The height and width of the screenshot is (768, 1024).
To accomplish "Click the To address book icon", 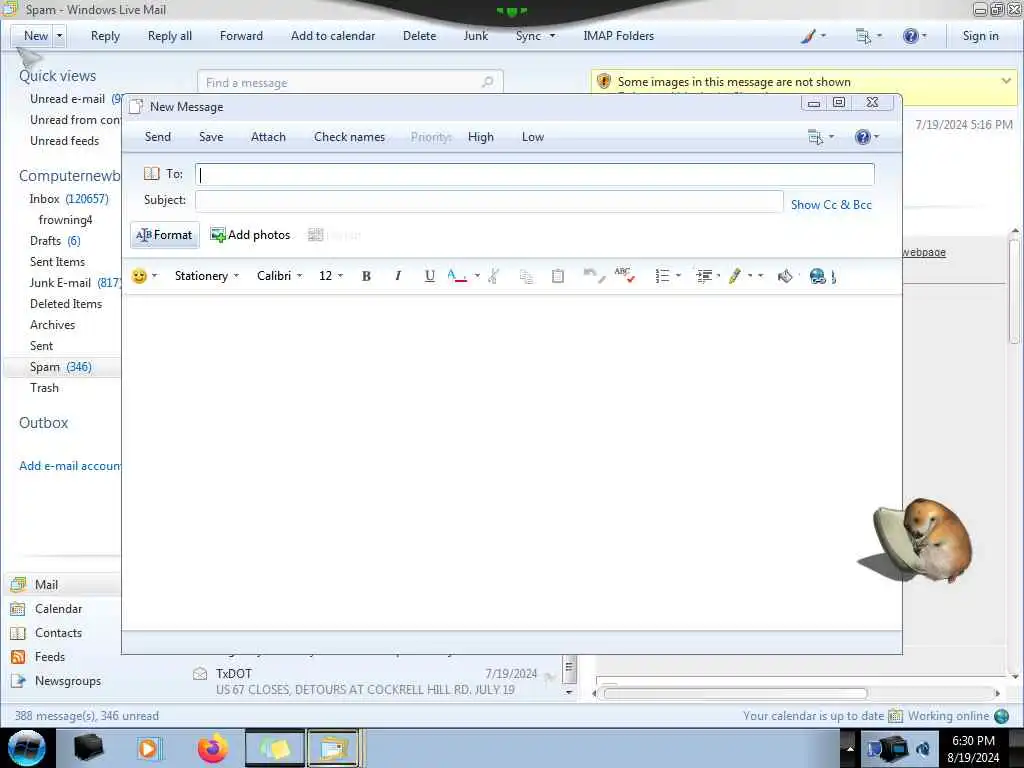I will click(x=152, y=174).
